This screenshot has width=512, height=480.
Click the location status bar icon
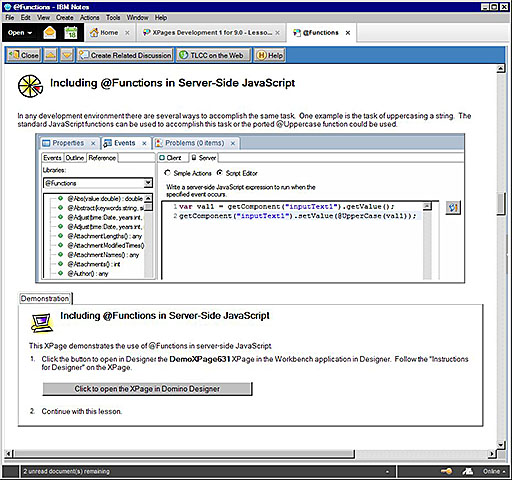tap(468, 471)
